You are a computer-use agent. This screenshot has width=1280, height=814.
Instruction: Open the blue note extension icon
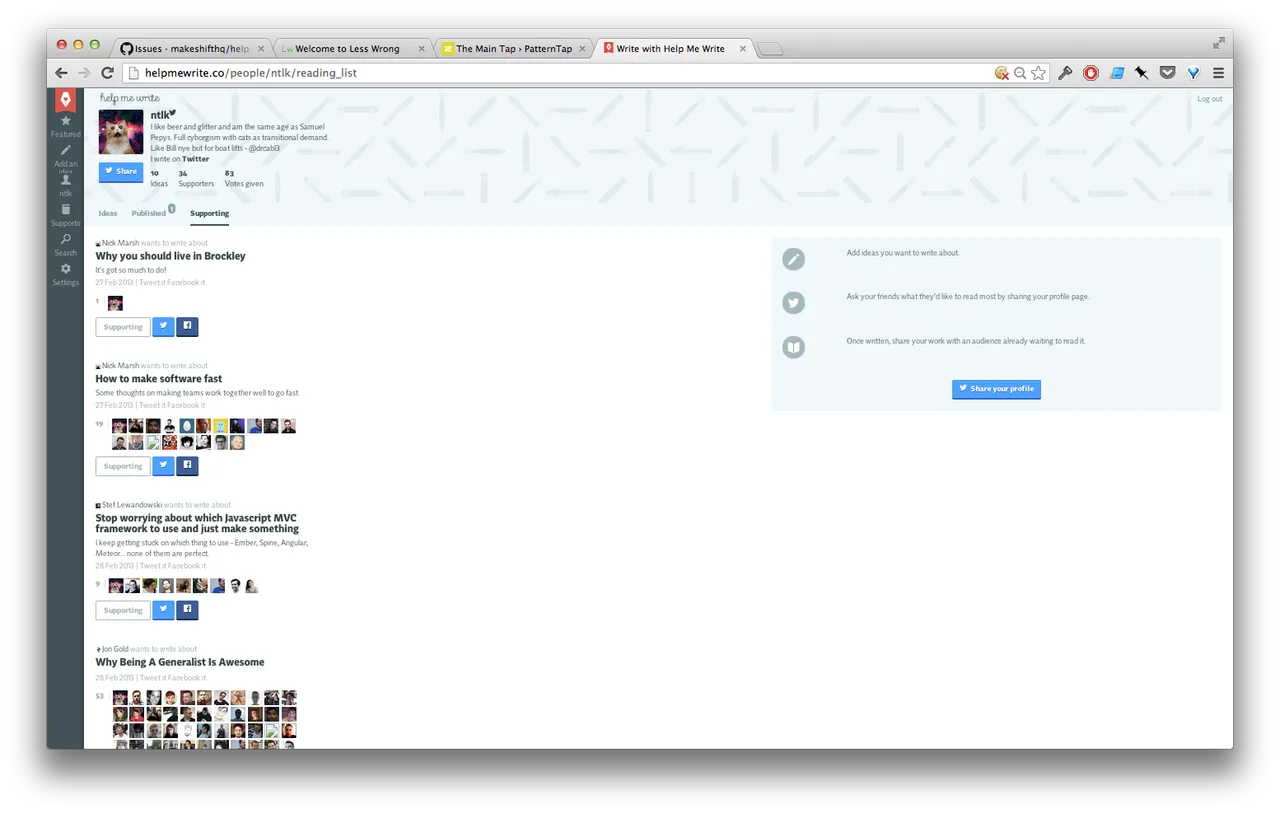tap(1117, 73)
